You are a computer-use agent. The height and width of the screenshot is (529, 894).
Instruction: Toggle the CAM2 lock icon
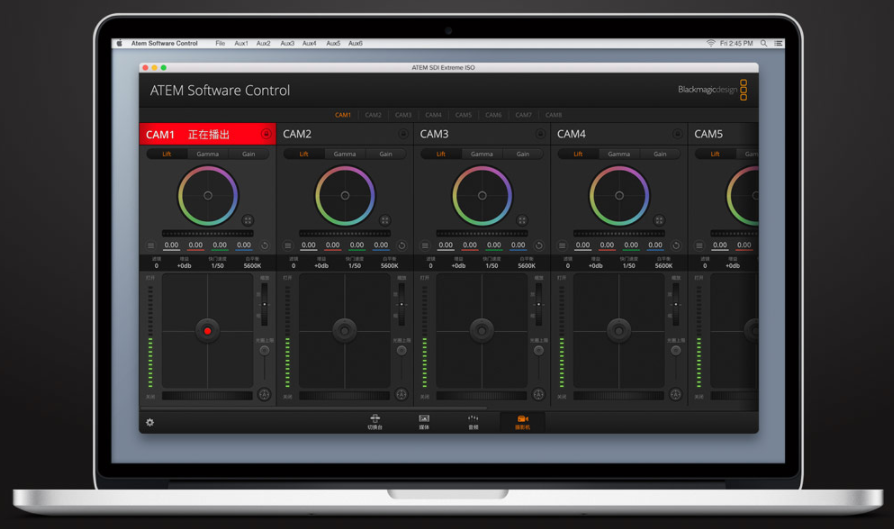point(403,134)
